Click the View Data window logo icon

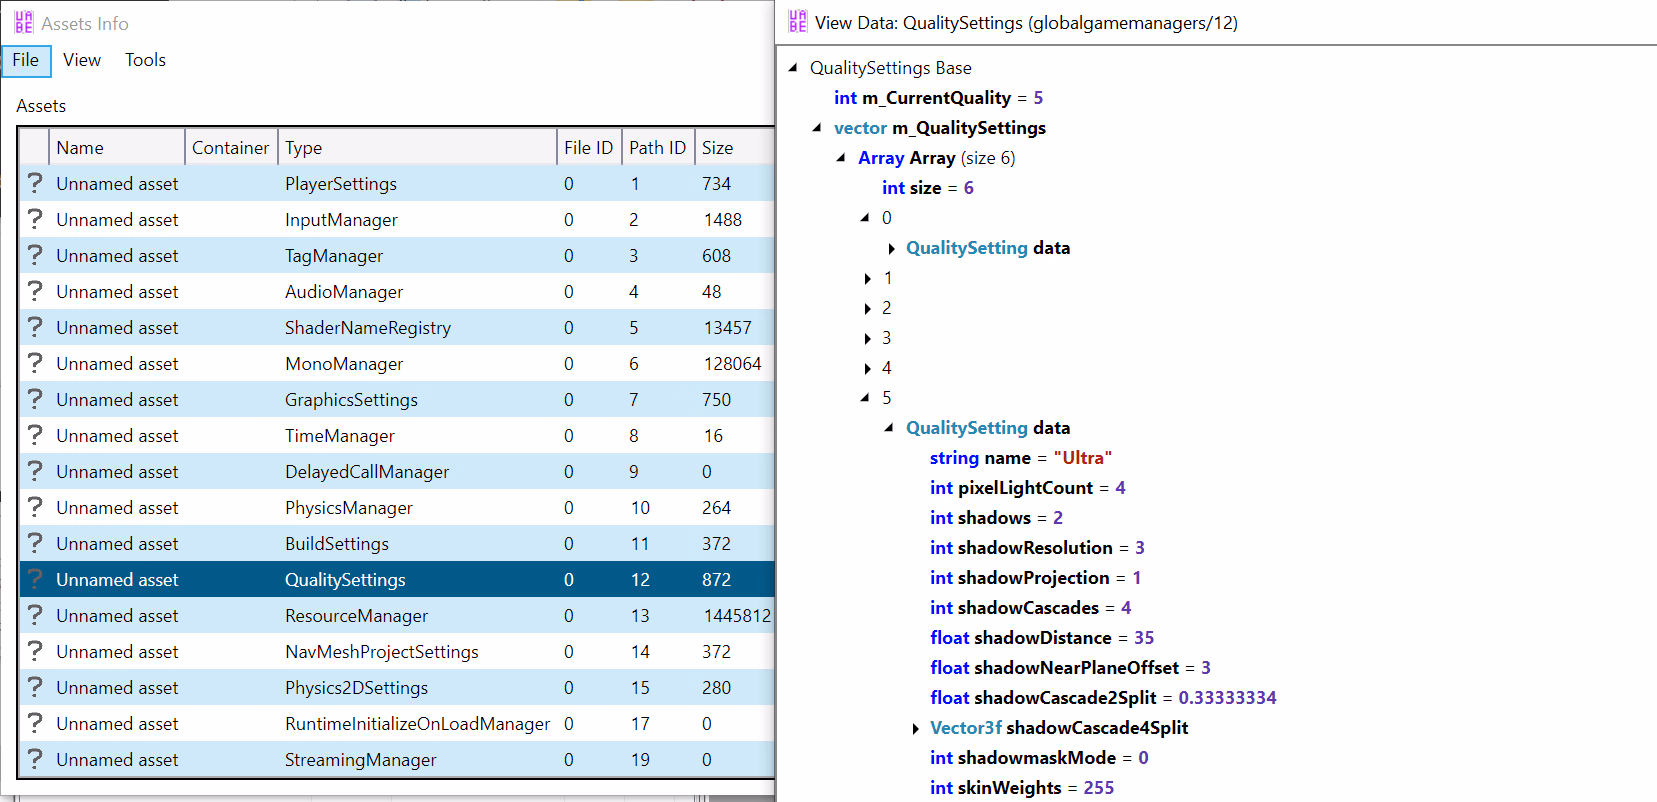(x=797, y=22)
